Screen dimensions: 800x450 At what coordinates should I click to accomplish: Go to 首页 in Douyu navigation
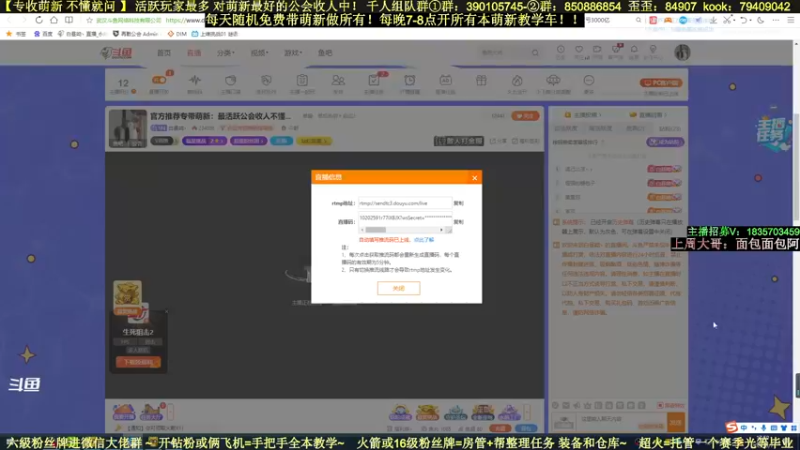tap(164, 53)
